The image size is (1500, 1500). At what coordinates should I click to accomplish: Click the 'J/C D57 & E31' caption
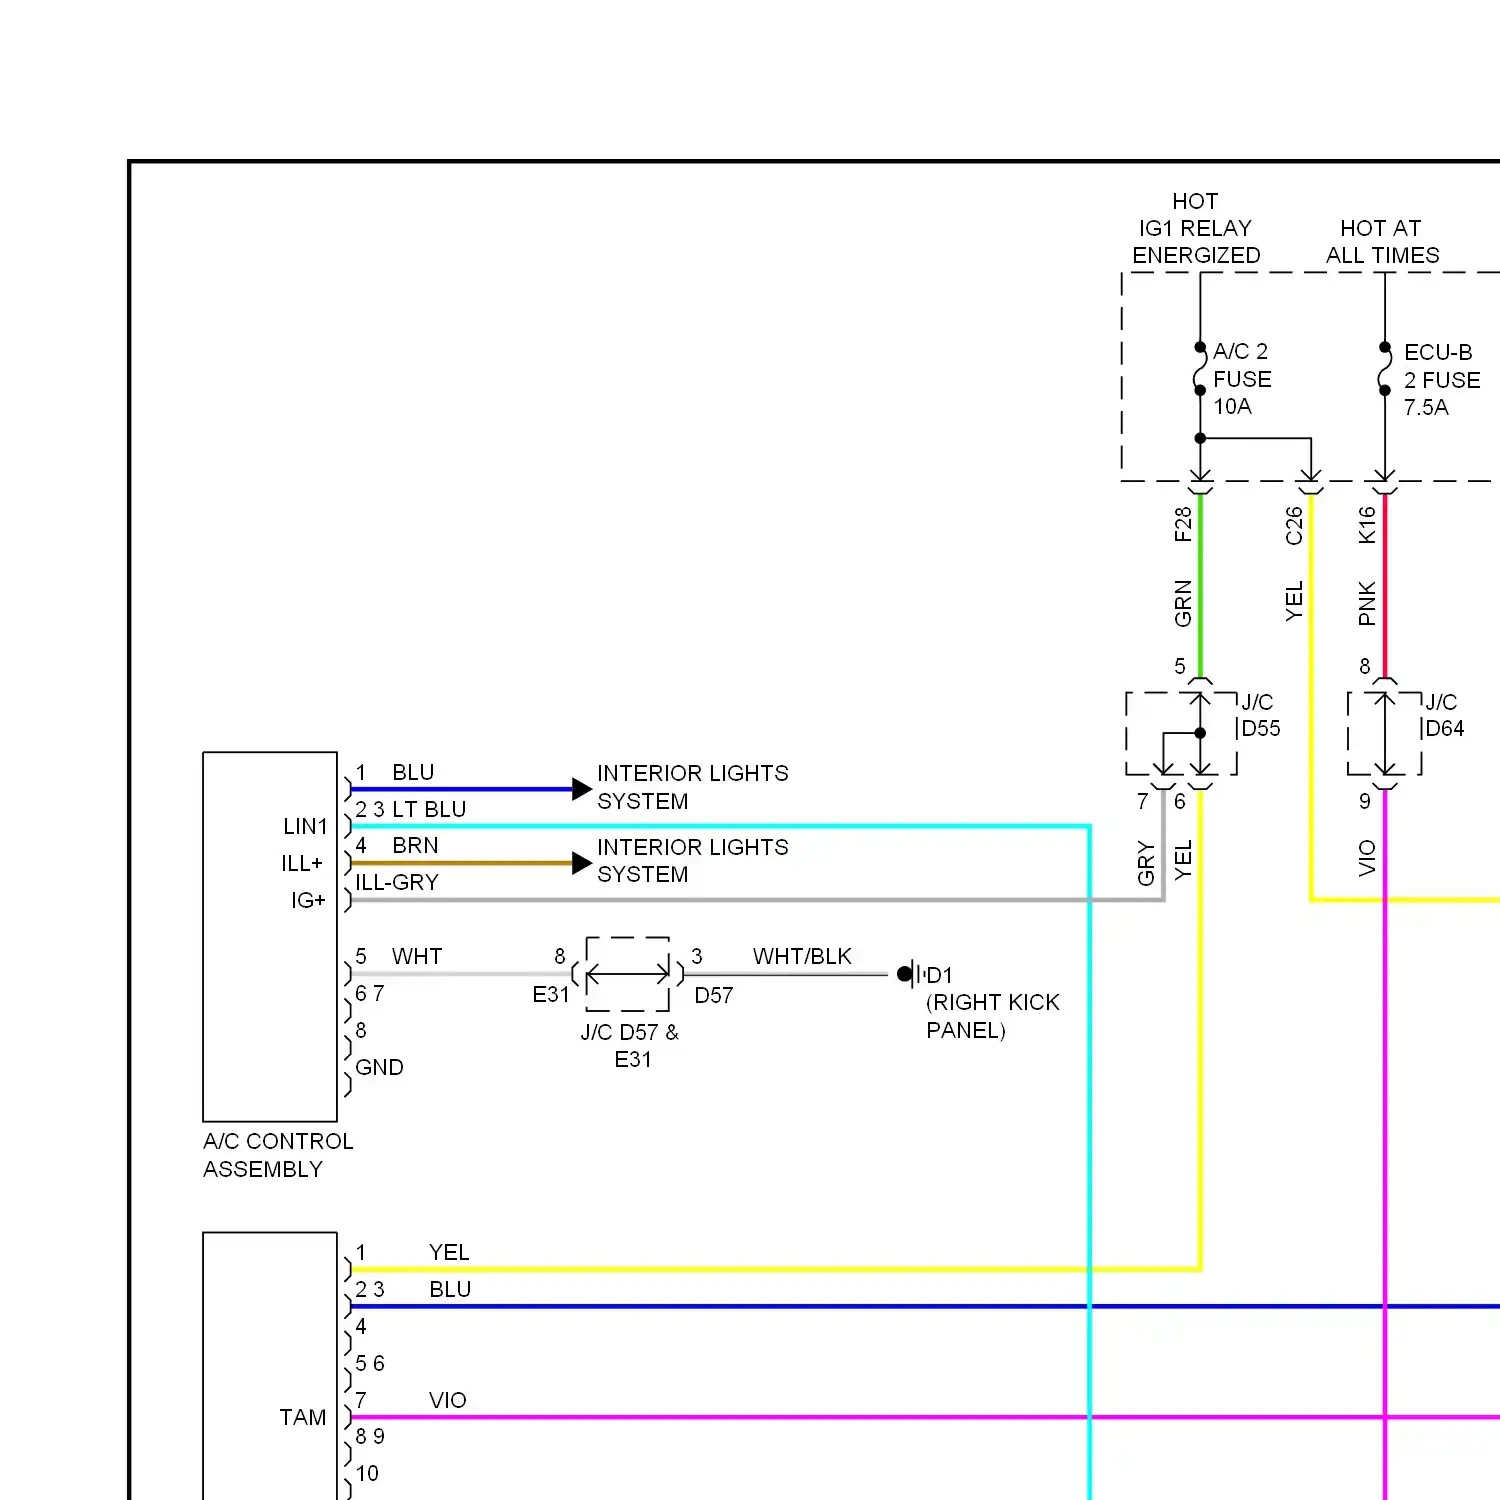(630, 1045)
